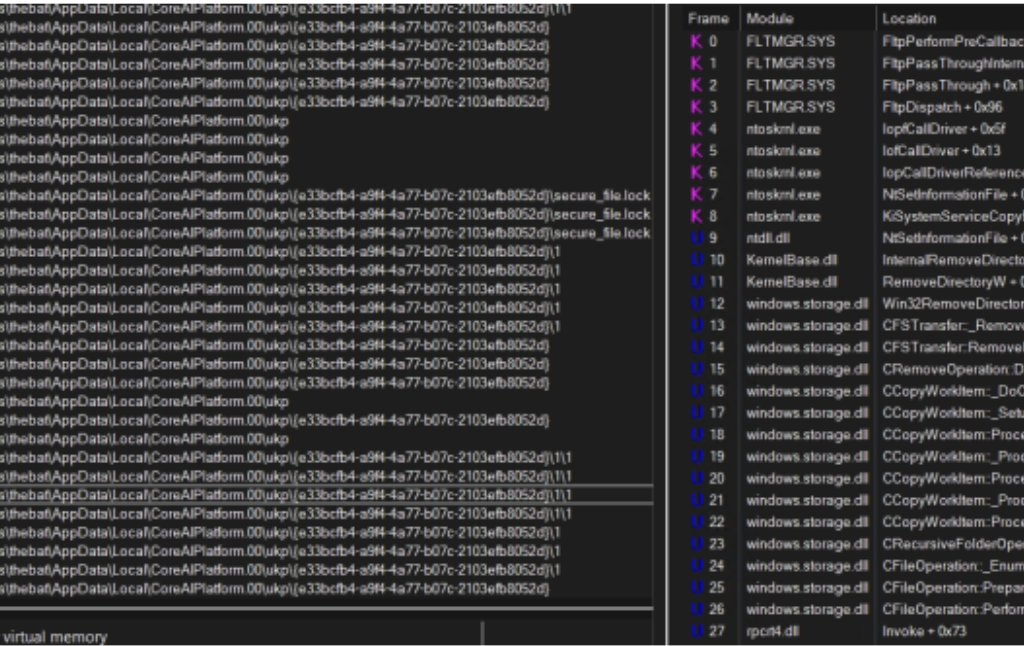
Task: Click the U icon on frame 20
Action: (696, 478)
